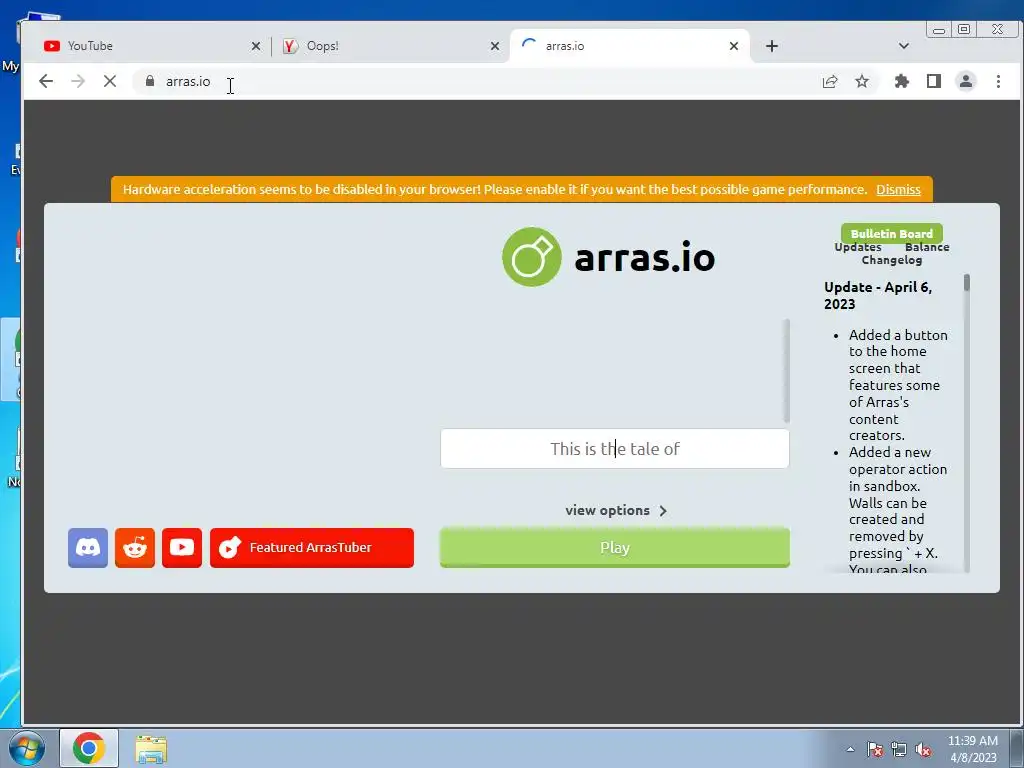Minimize the Chrome window

tap(939, 29)
